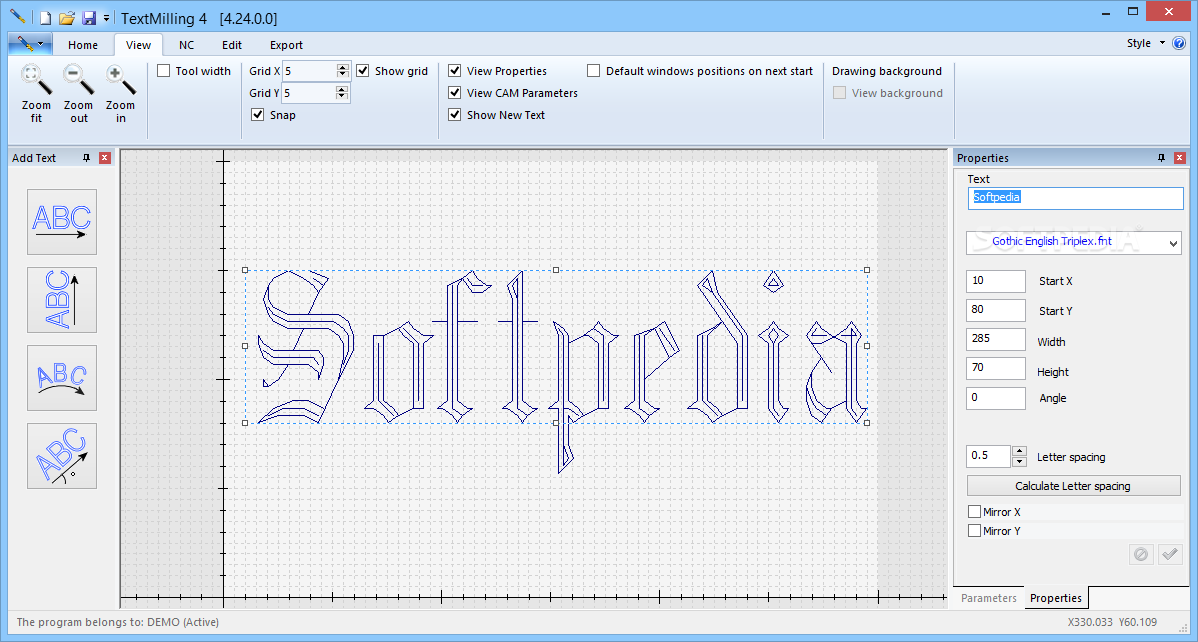Open the Edit ribbon tab

click(x=232, y=45)
